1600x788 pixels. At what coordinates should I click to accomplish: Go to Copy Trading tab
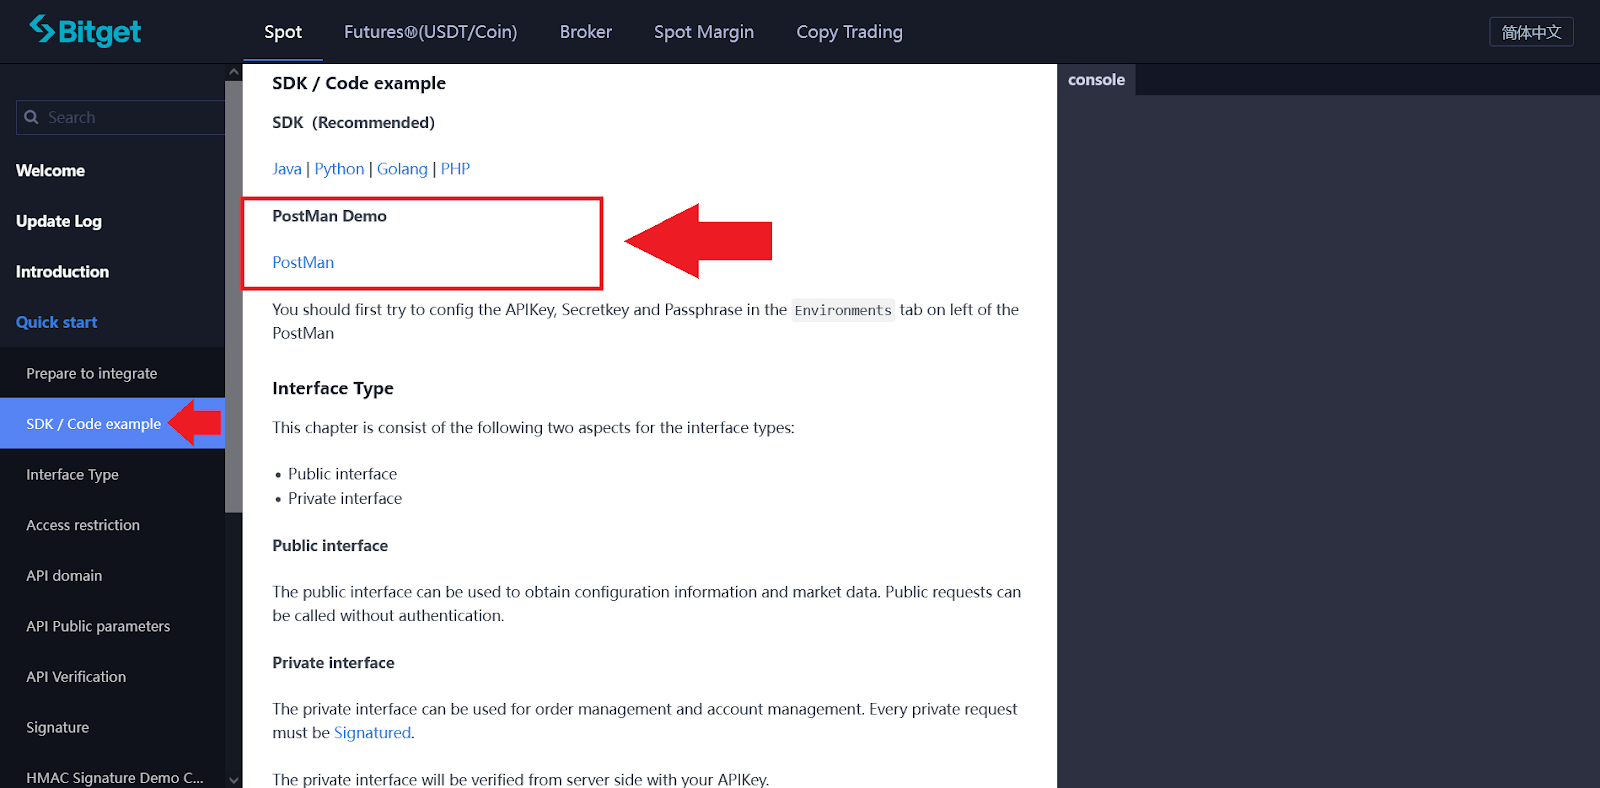849,32
